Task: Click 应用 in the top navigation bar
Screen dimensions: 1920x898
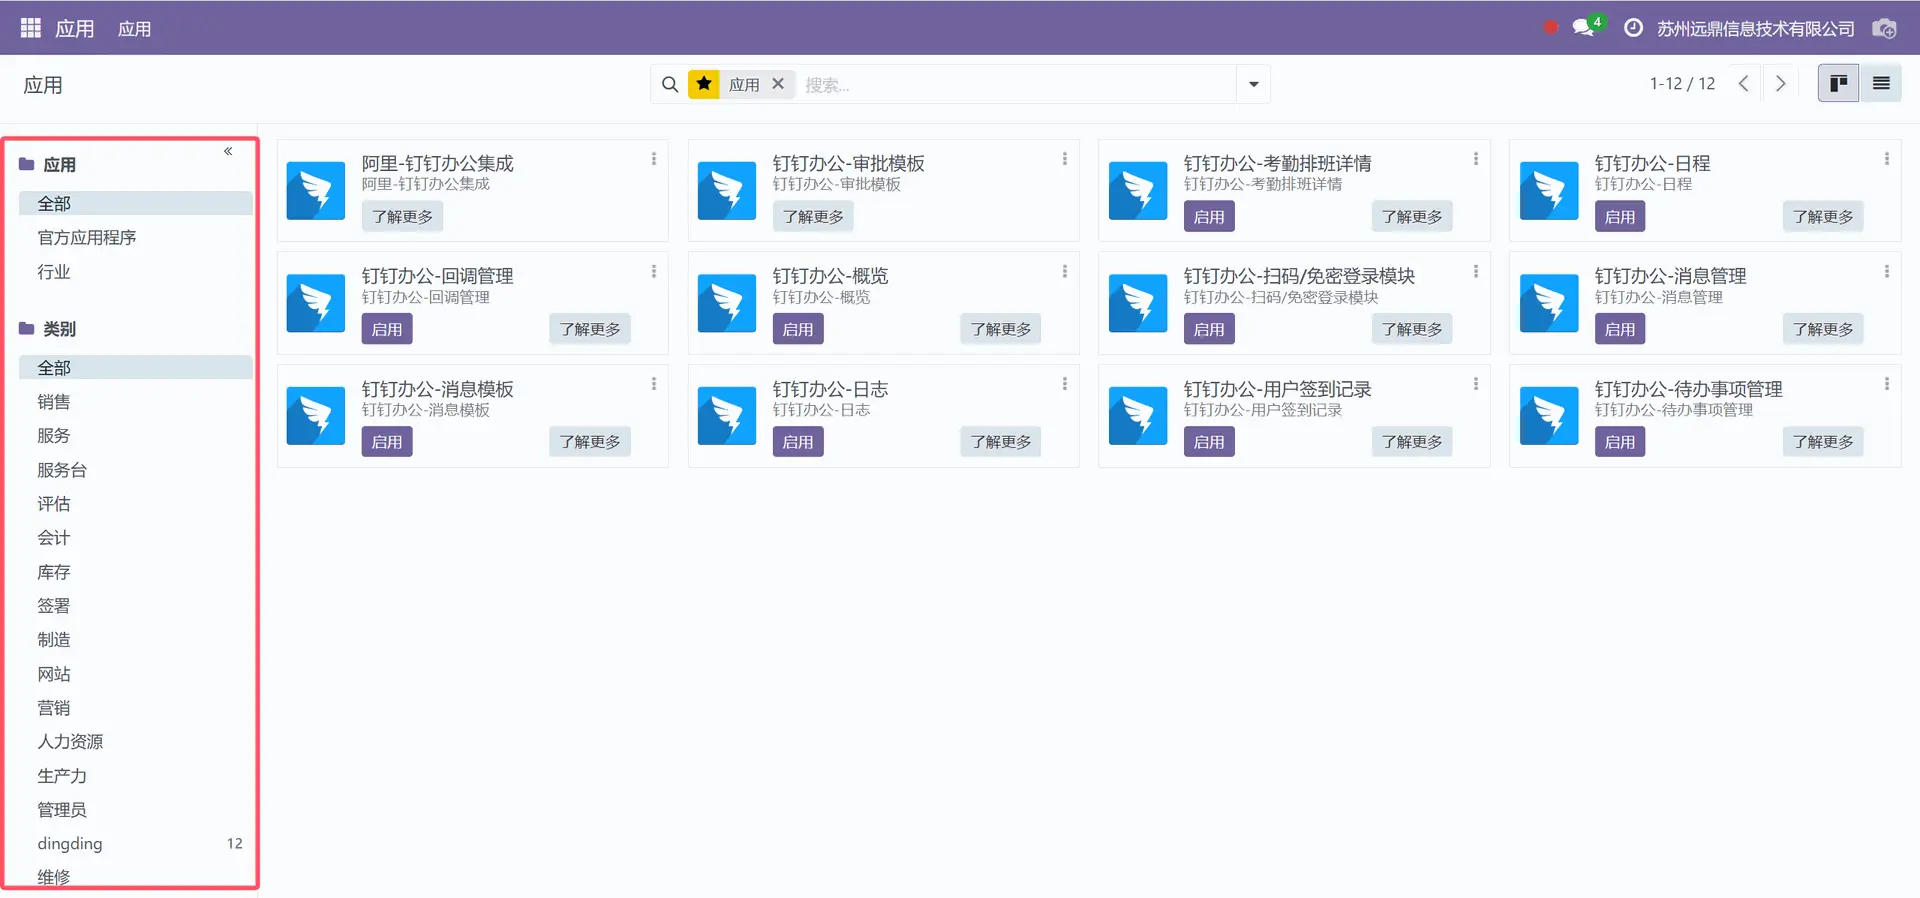Action: click(134, 29)
